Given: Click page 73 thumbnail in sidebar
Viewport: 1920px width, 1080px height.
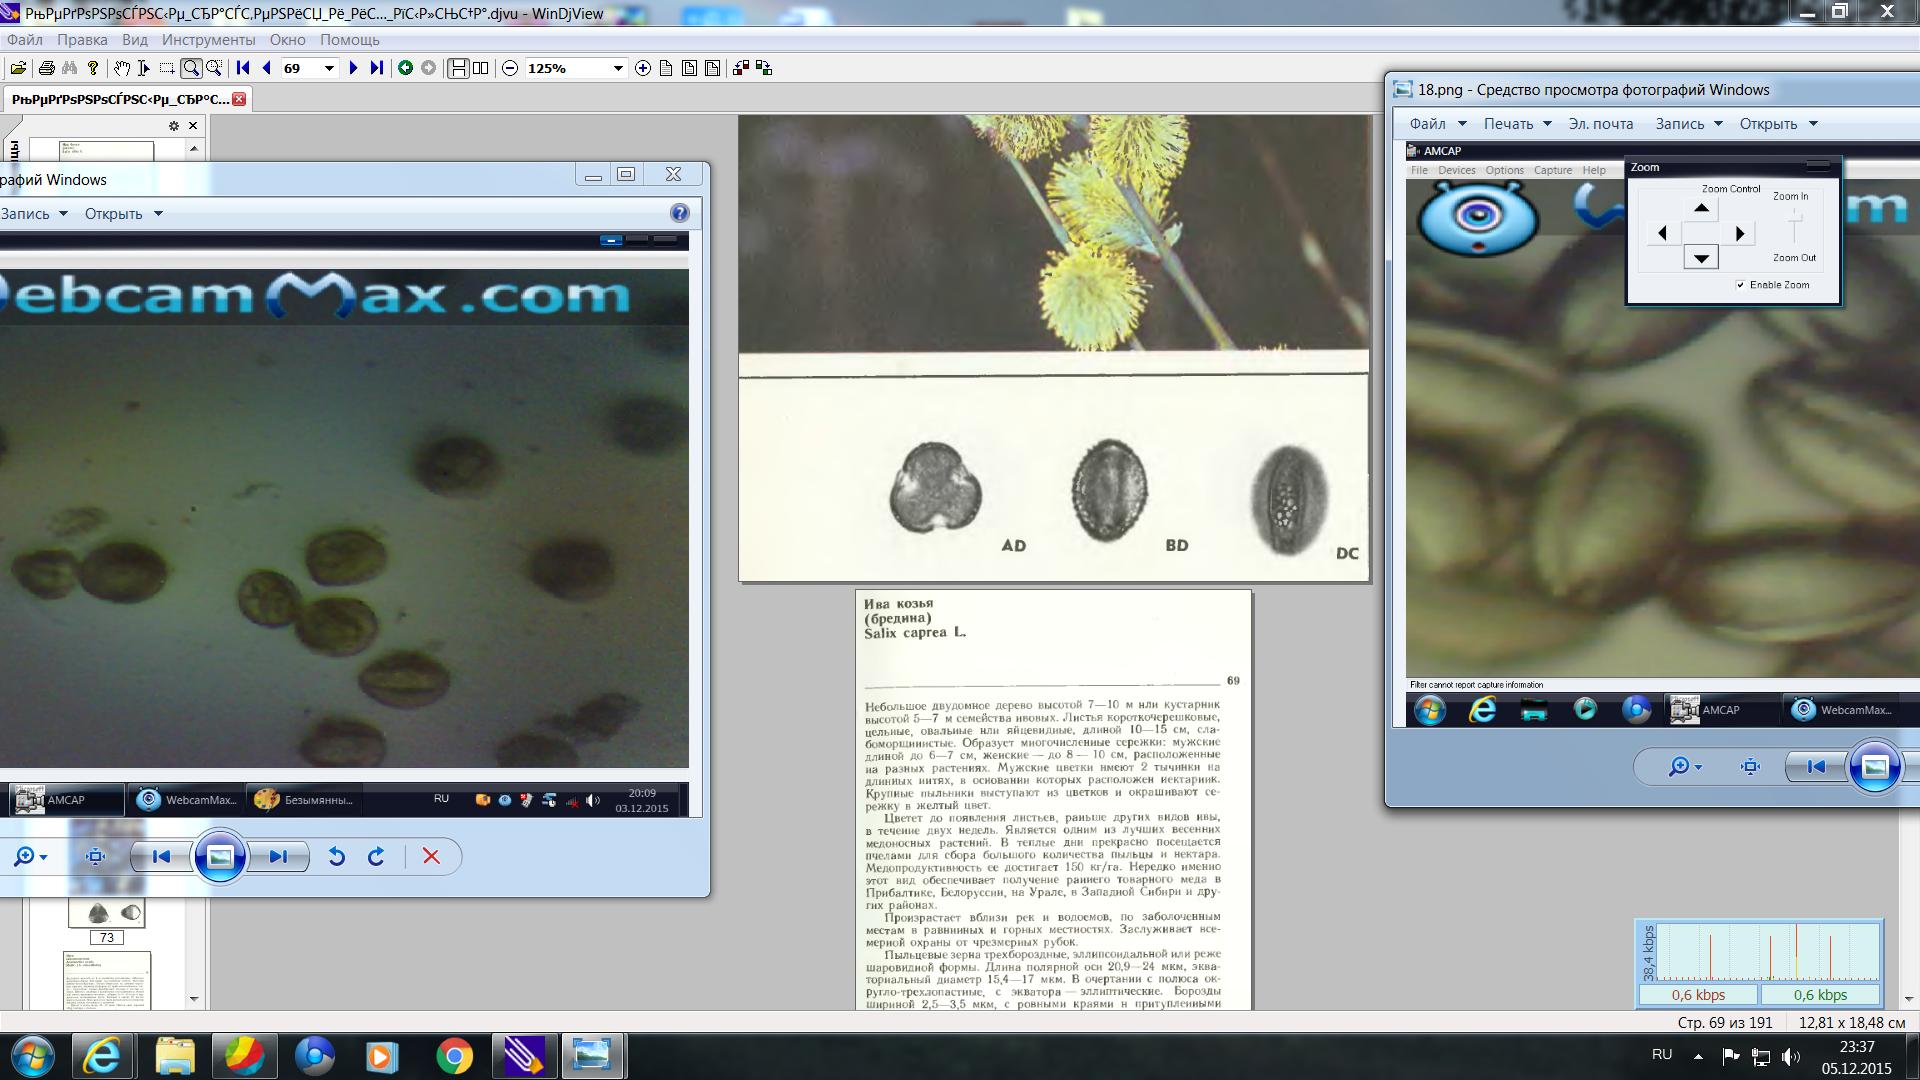Looking at the screenshot, I should tap(107, 913).
